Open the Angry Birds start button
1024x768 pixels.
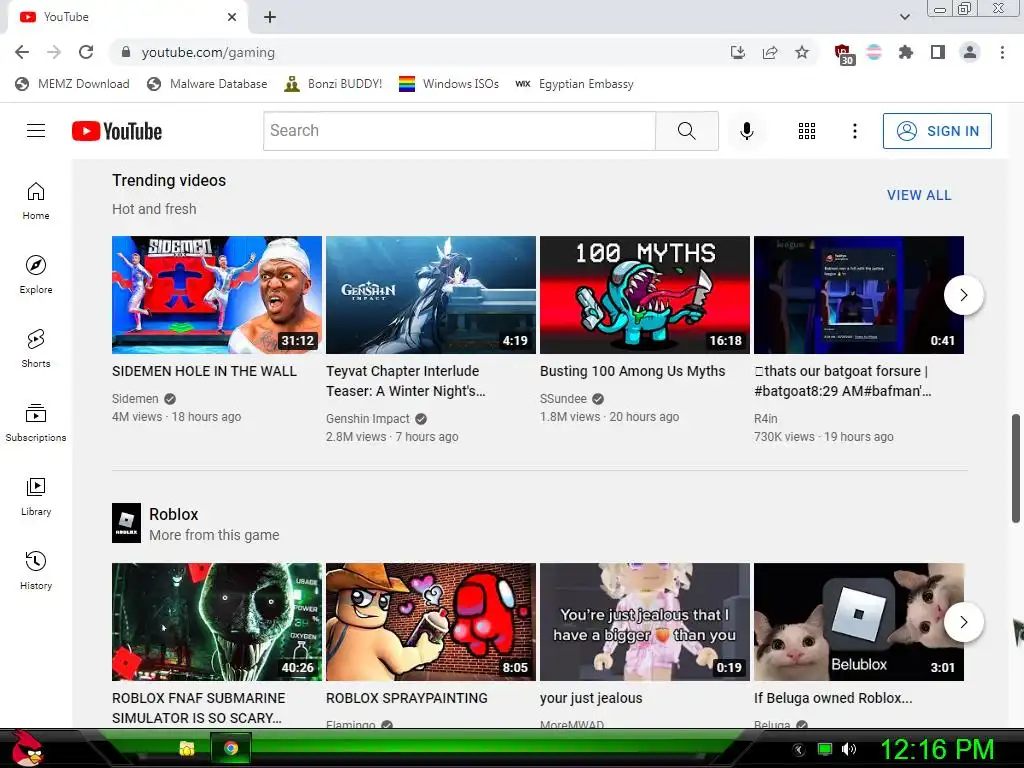[x=27, y=748]
